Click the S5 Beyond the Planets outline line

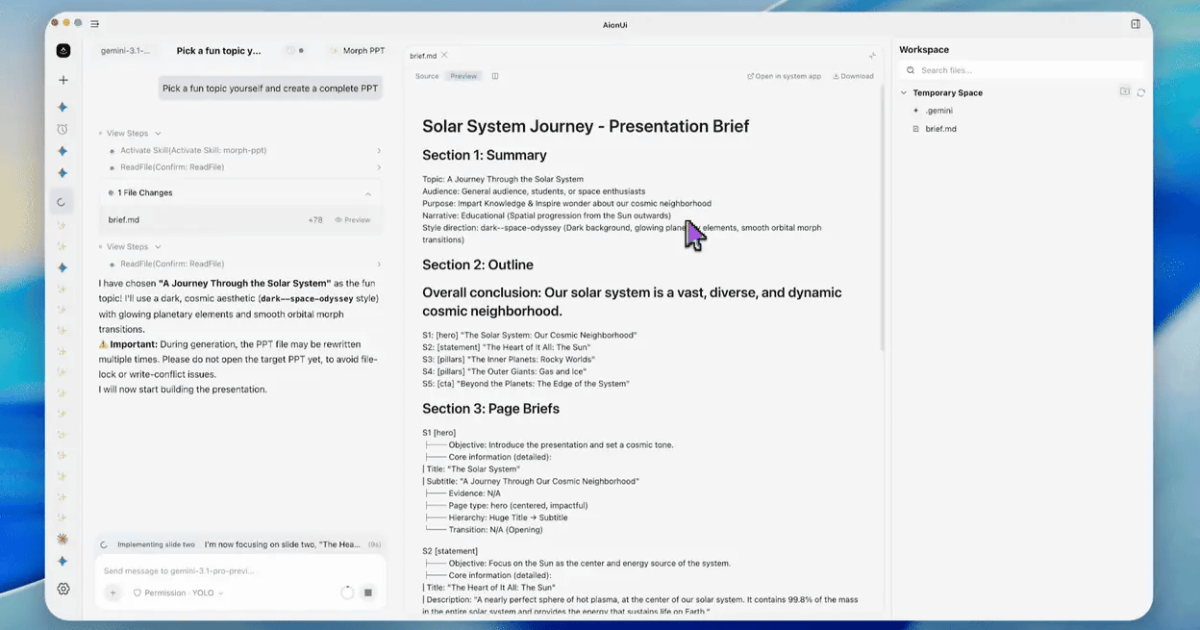(x=525, y=383)
